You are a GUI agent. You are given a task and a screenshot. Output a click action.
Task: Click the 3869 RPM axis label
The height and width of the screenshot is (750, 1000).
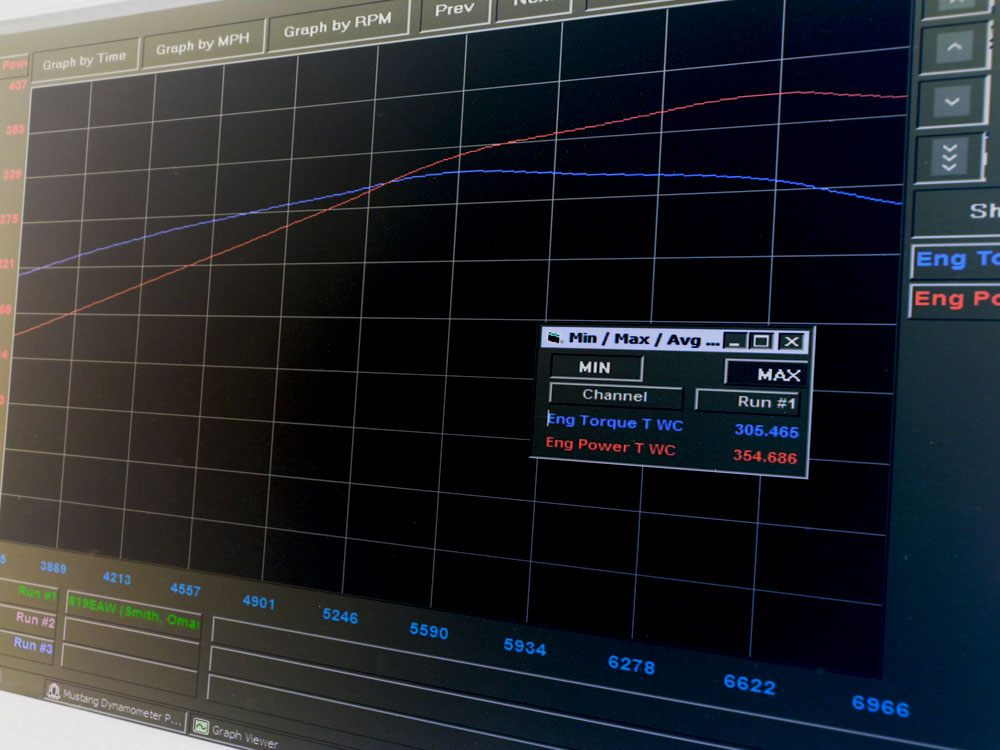[x=53, y=567]
